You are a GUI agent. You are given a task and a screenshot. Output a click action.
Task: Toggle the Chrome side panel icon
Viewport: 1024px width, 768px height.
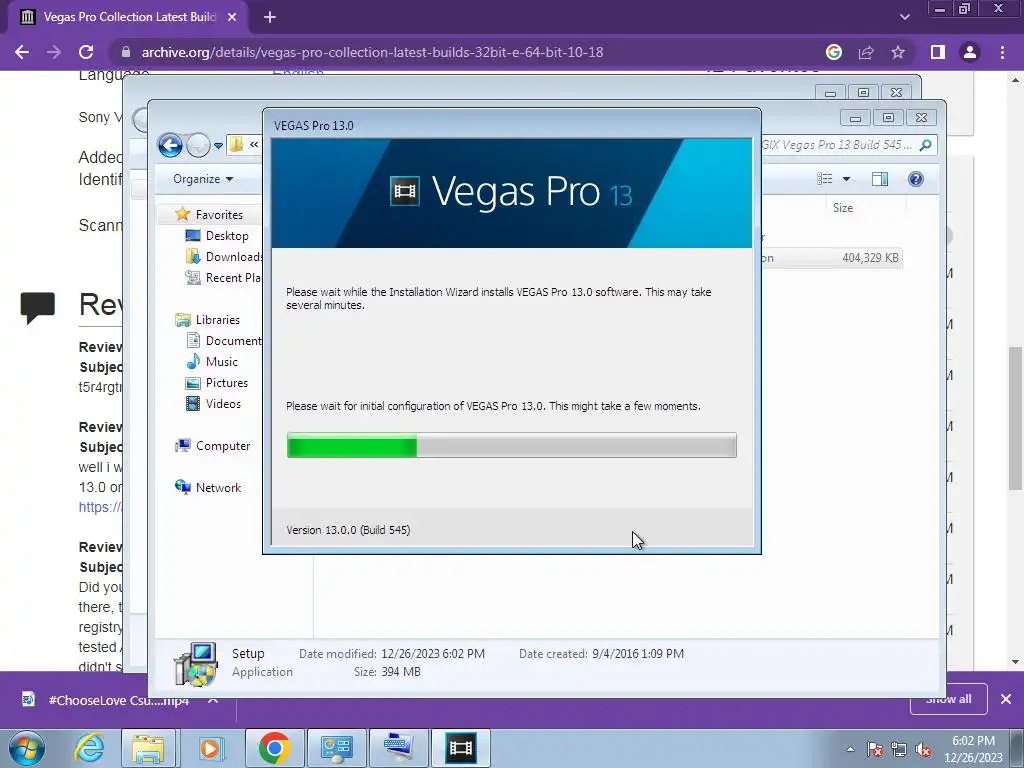point(938,52)
